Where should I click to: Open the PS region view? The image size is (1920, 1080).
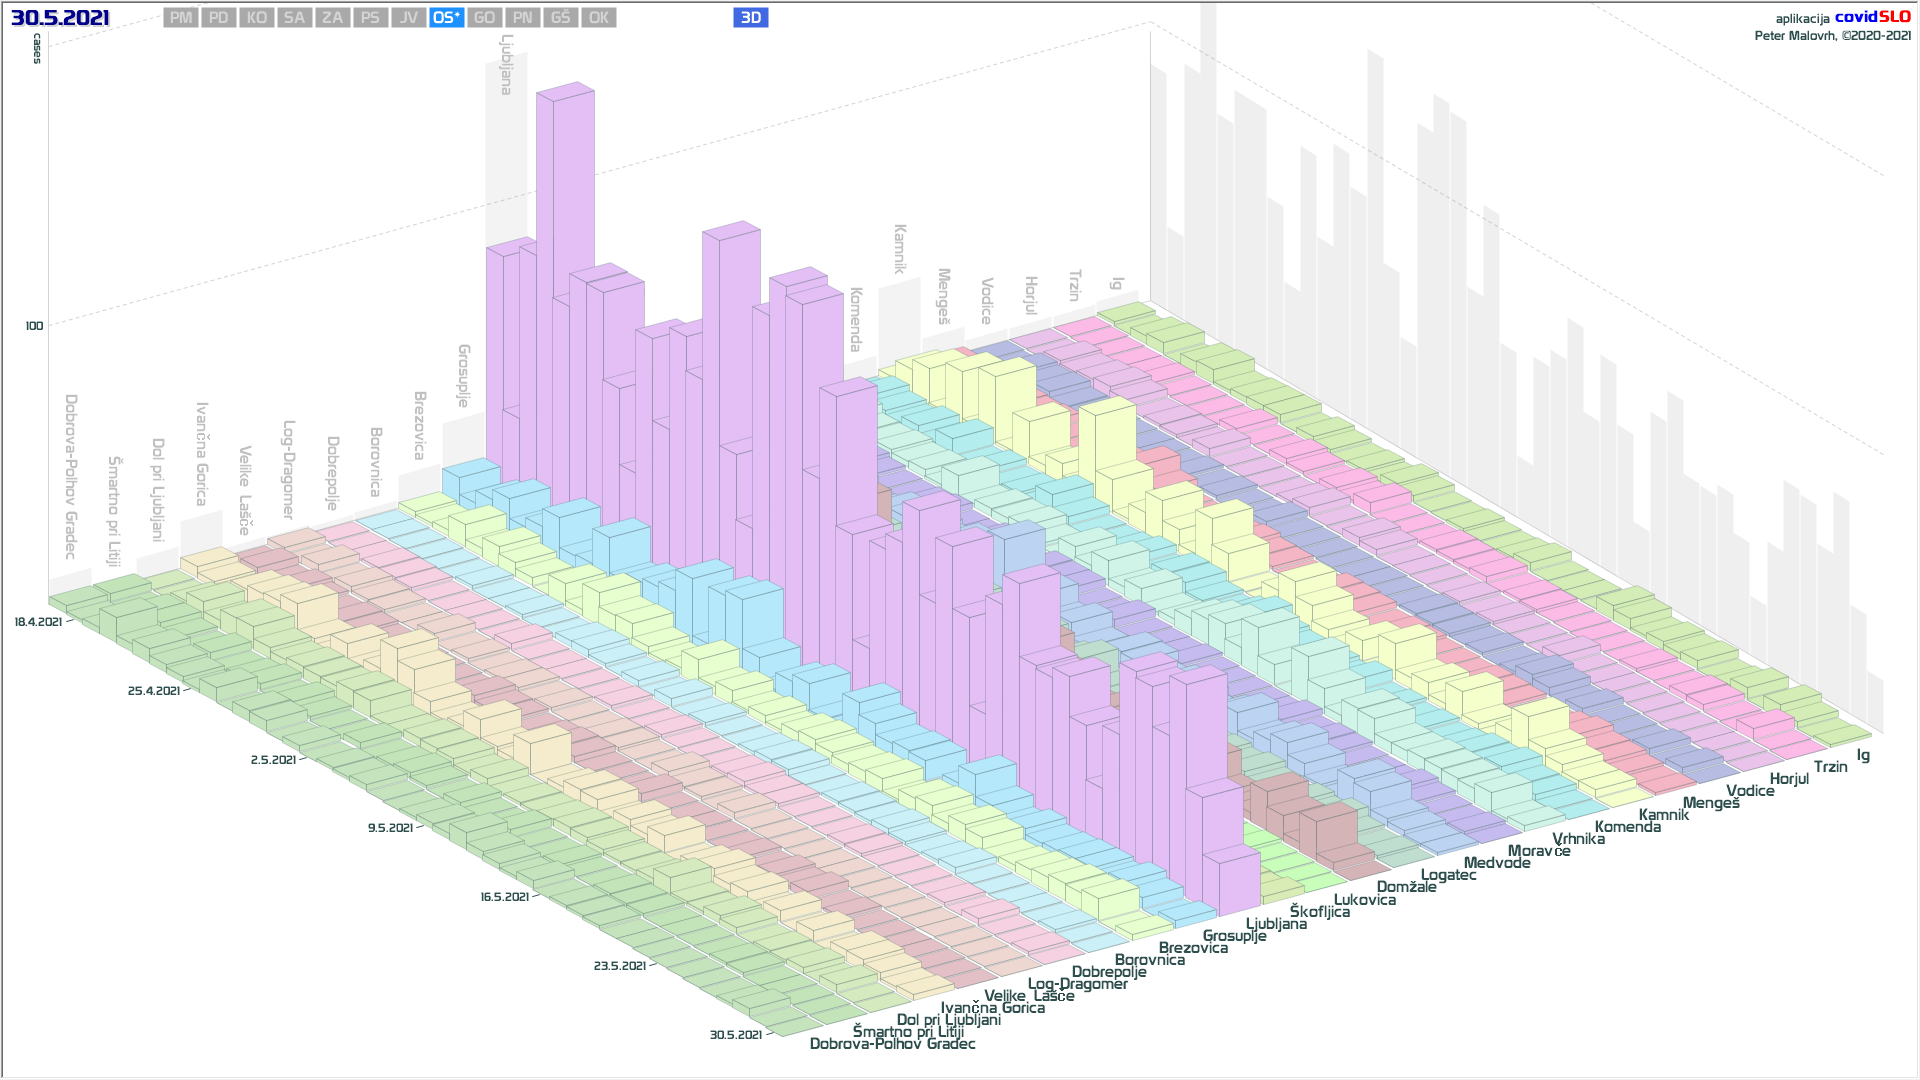(370, 18)
